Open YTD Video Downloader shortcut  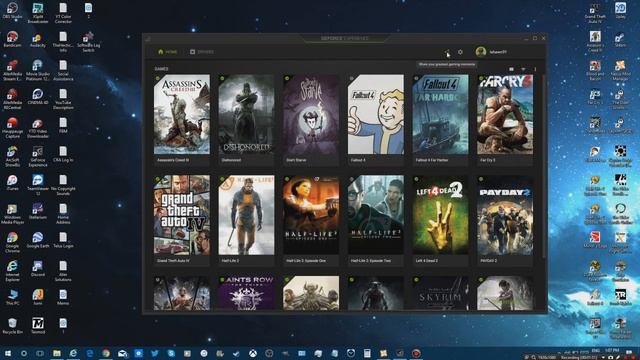[x=38, y=128]
